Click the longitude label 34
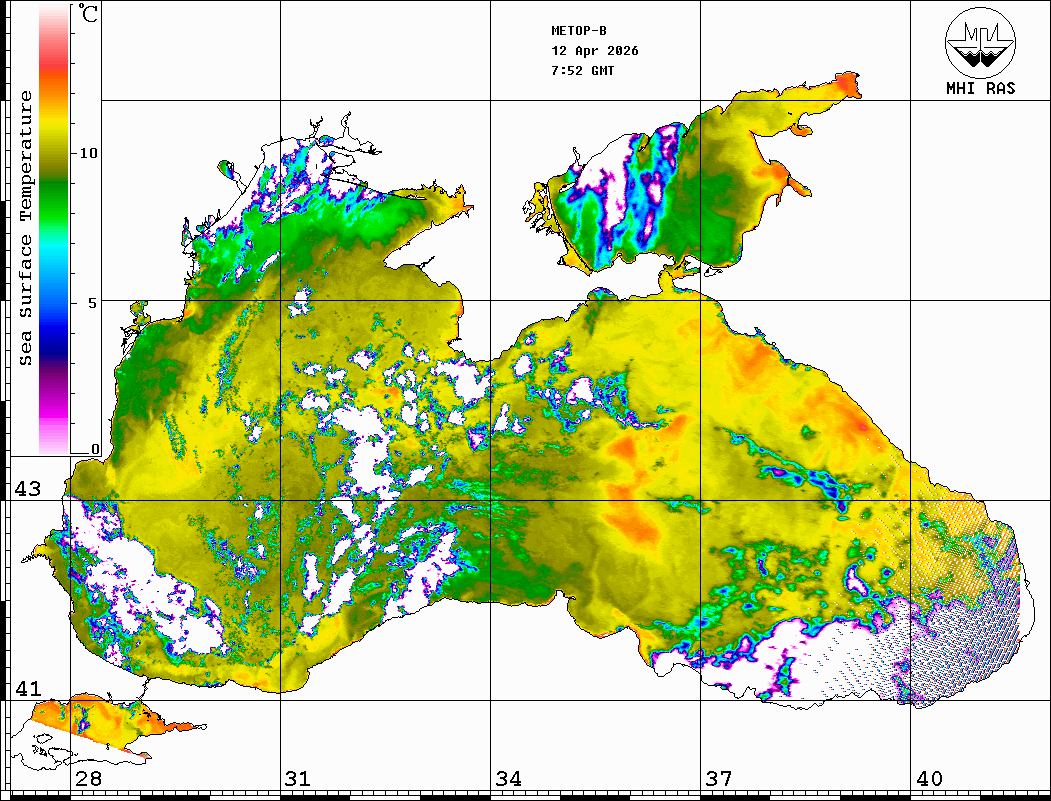The image size is (1051, 801). 508,779
